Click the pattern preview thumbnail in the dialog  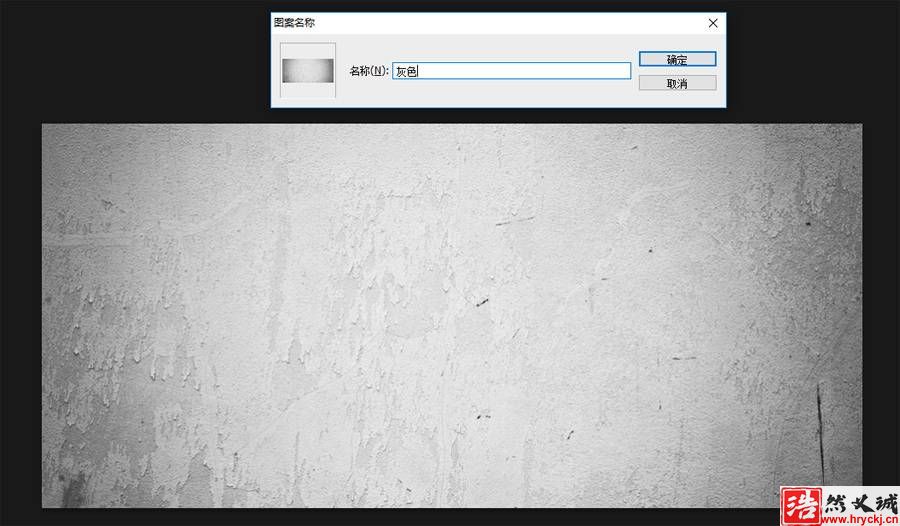308,70
